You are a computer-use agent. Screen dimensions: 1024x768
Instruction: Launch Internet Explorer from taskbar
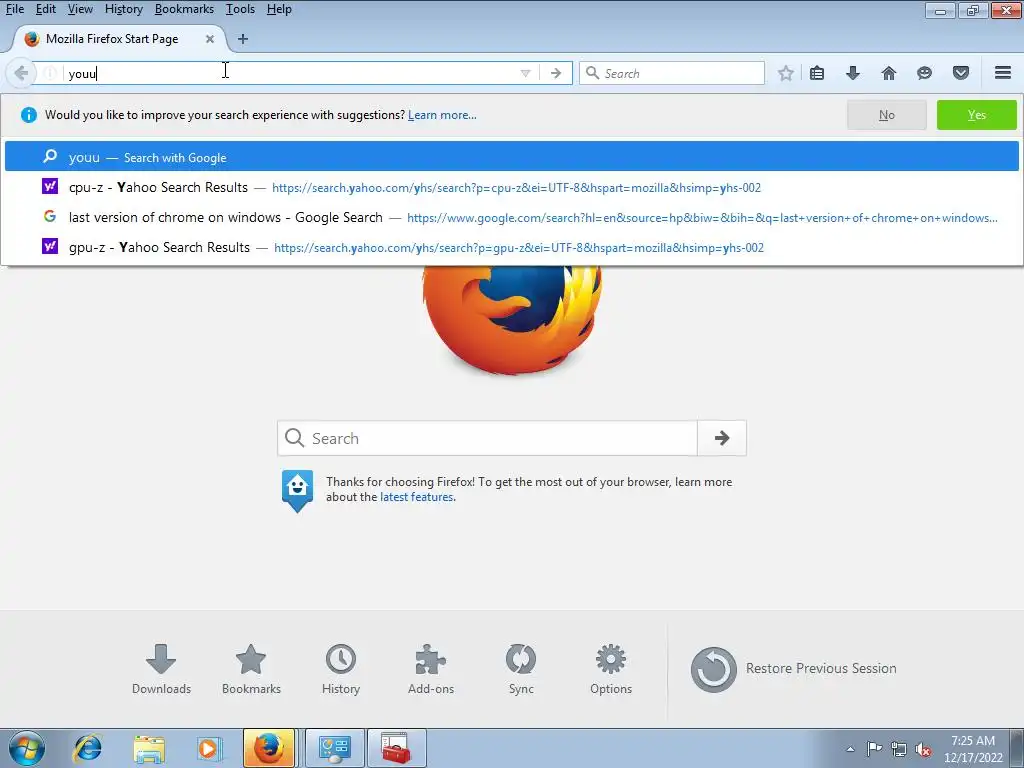(x=88, y=748)
